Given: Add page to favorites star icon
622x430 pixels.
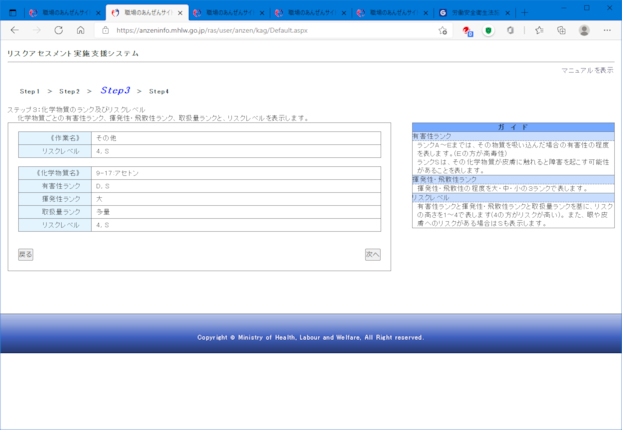Looking at the screenshot, I should click(443, 31).
